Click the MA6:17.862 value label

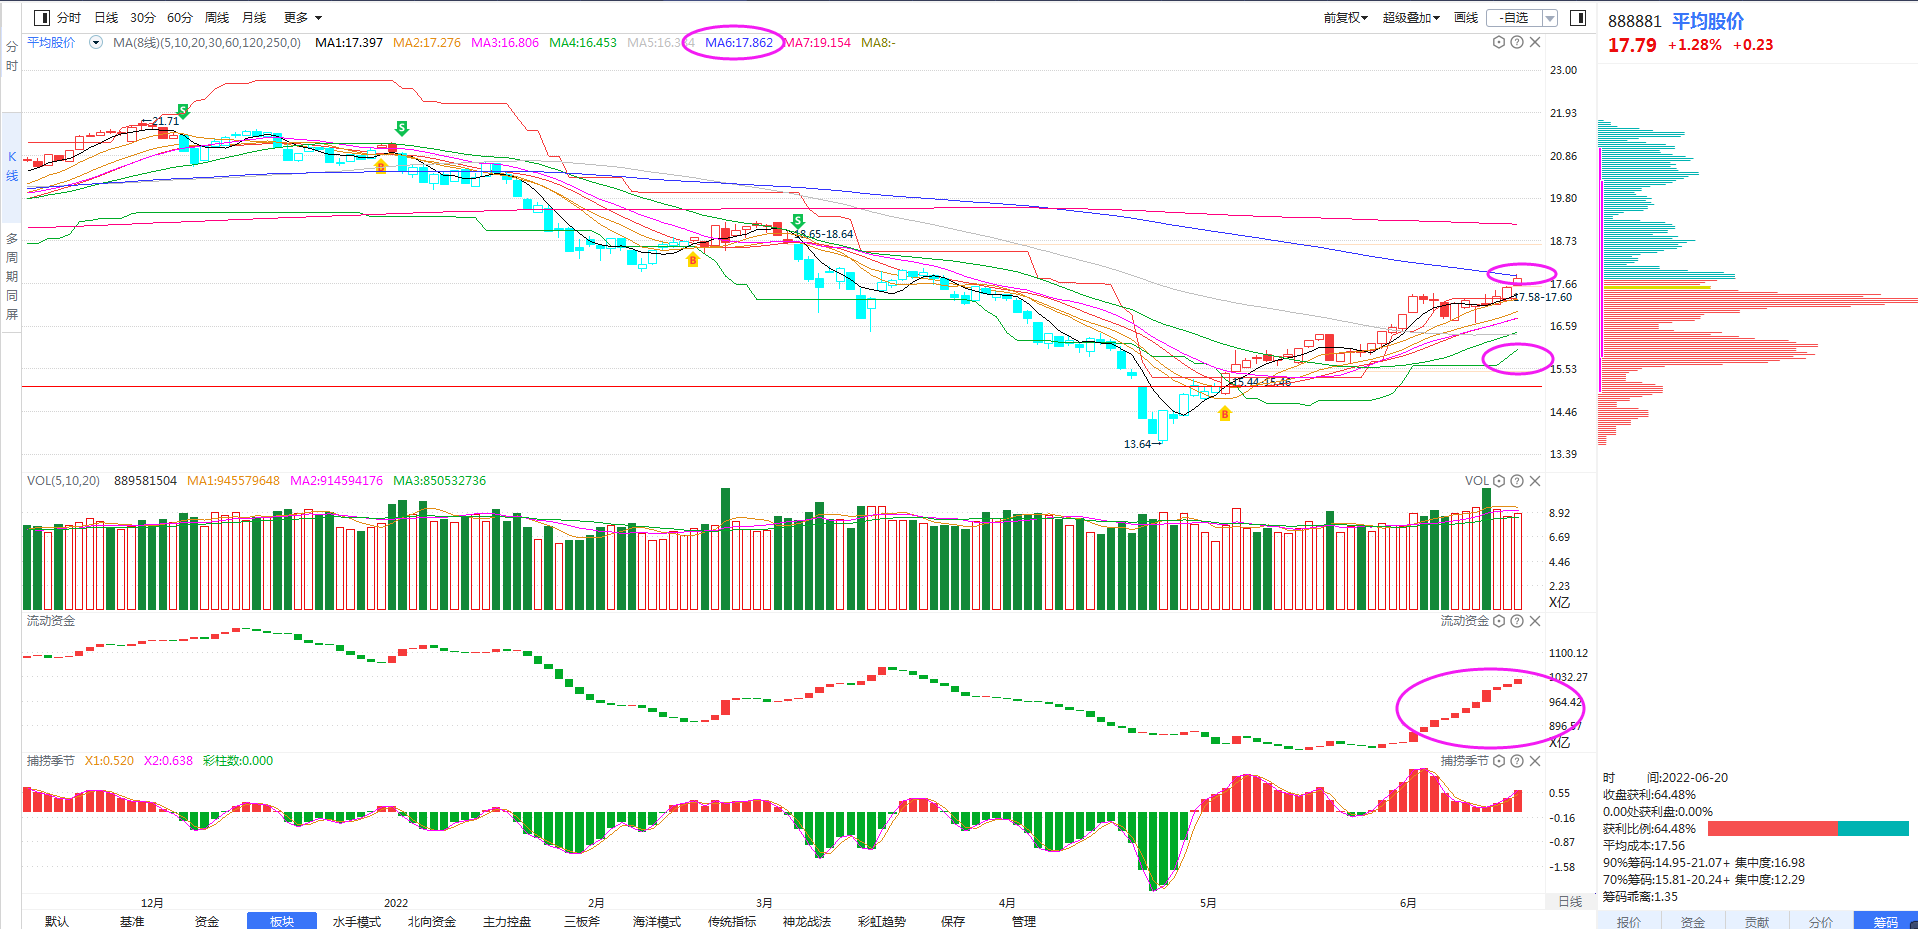(x=738, y=43)
